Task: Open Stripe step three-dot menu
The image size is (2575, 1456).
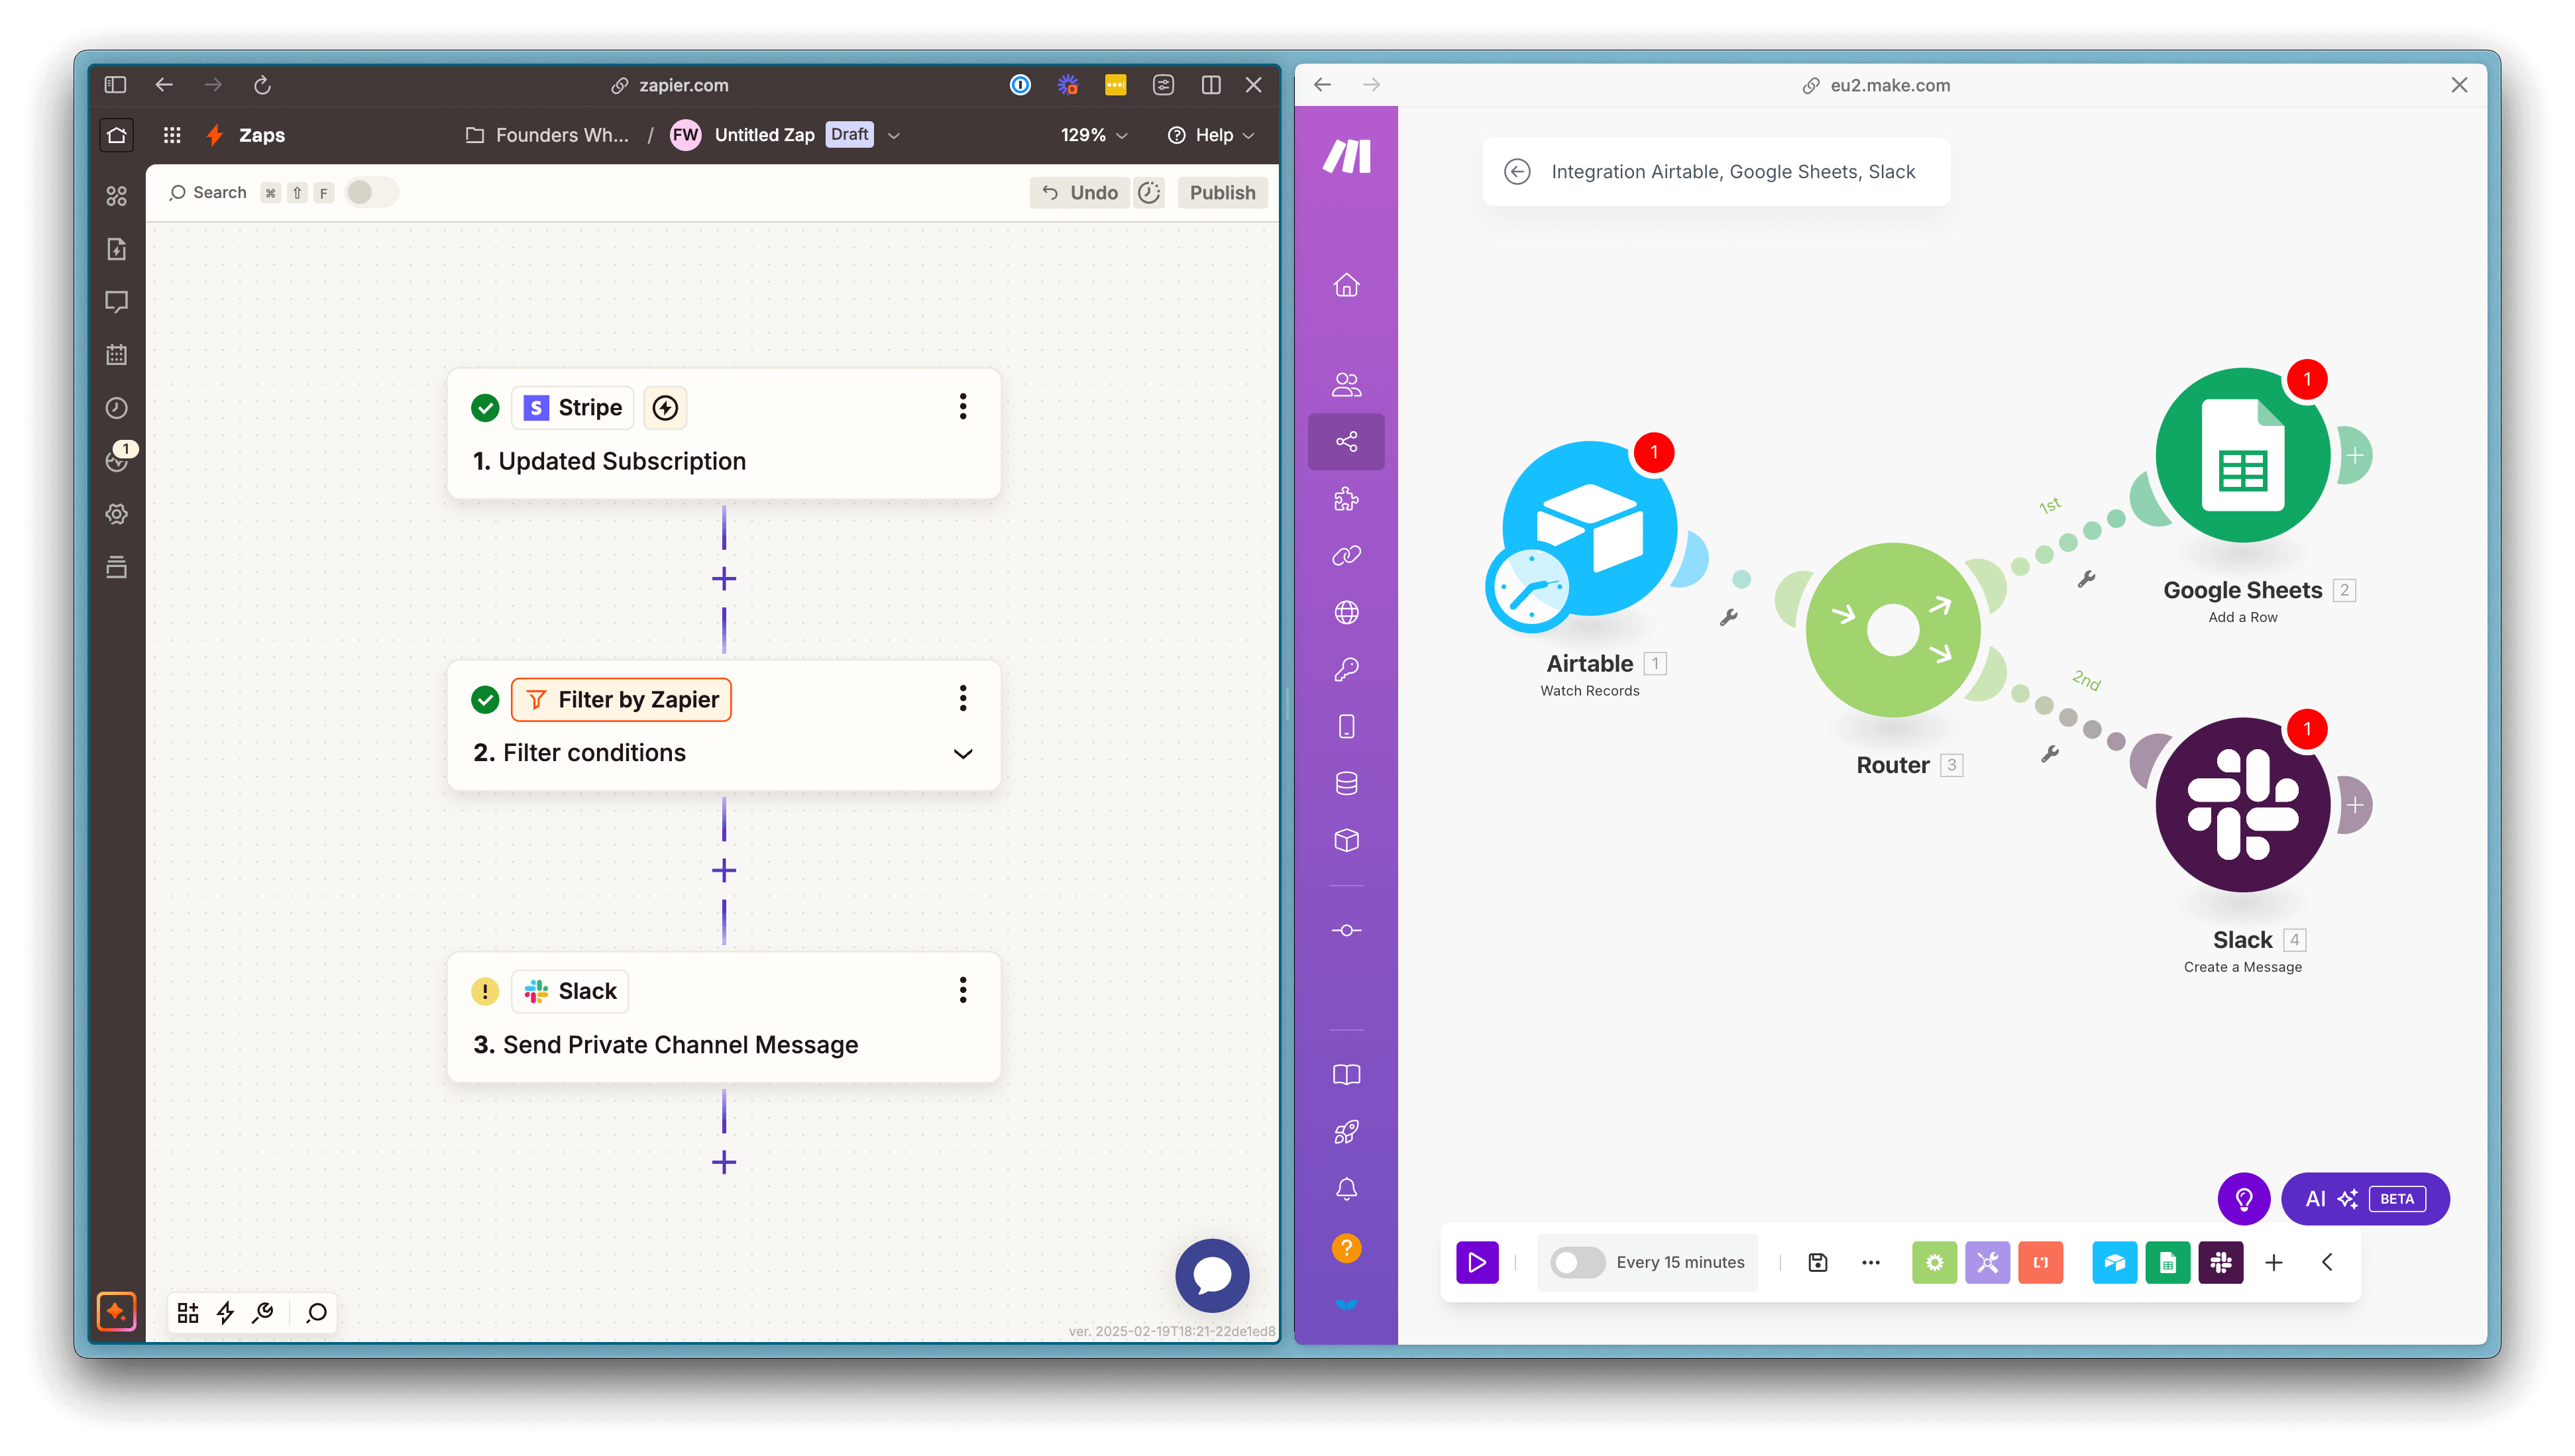Action: pyautogui.click(x=962, y=406)
